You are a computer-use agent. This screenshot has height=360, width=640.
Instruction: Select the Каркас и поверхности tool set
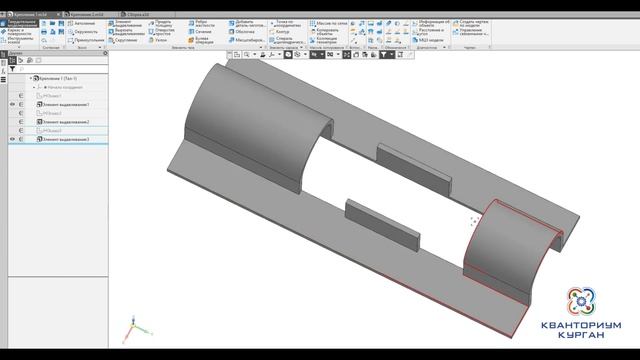[x=20, y=32]
